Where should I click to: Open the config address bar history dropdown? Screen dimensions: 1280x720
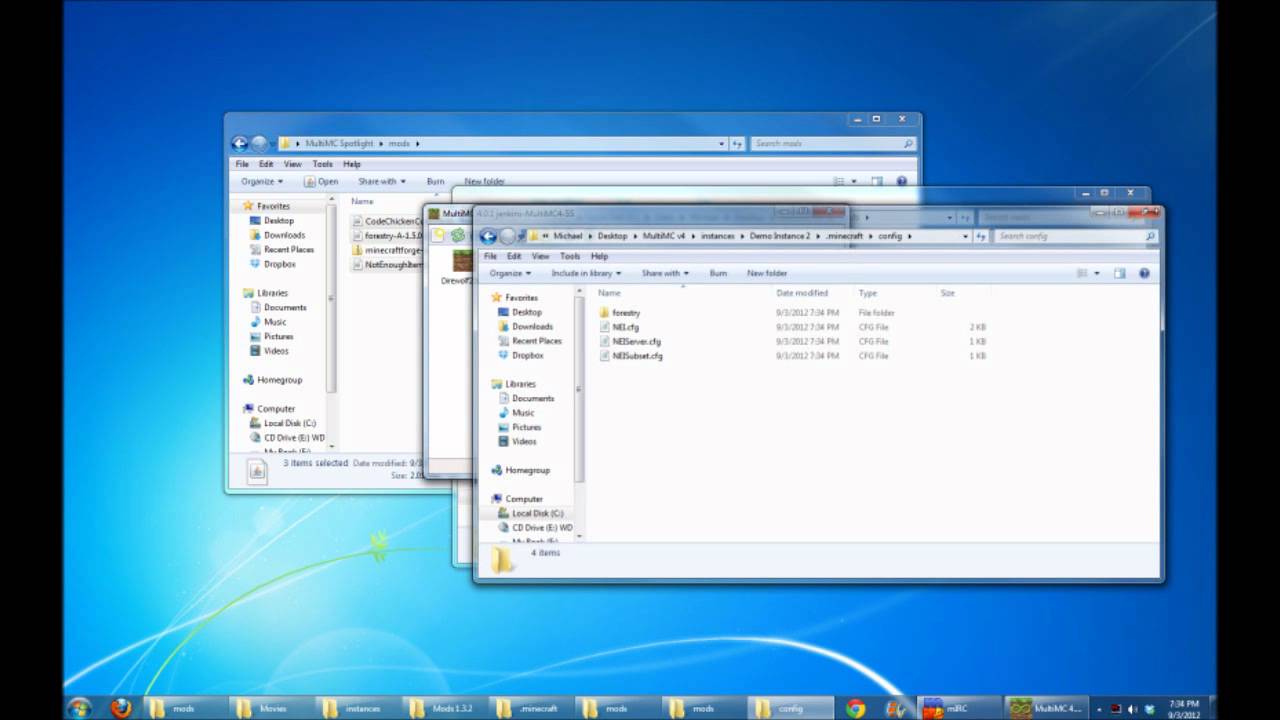click(965, 237)
